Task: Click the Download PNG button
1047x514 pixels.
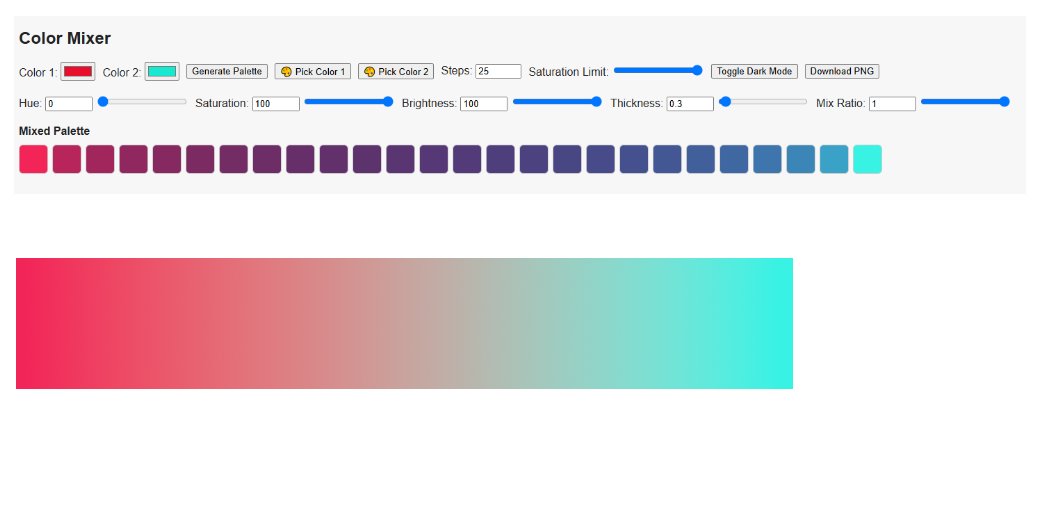Action: (842, 71)
